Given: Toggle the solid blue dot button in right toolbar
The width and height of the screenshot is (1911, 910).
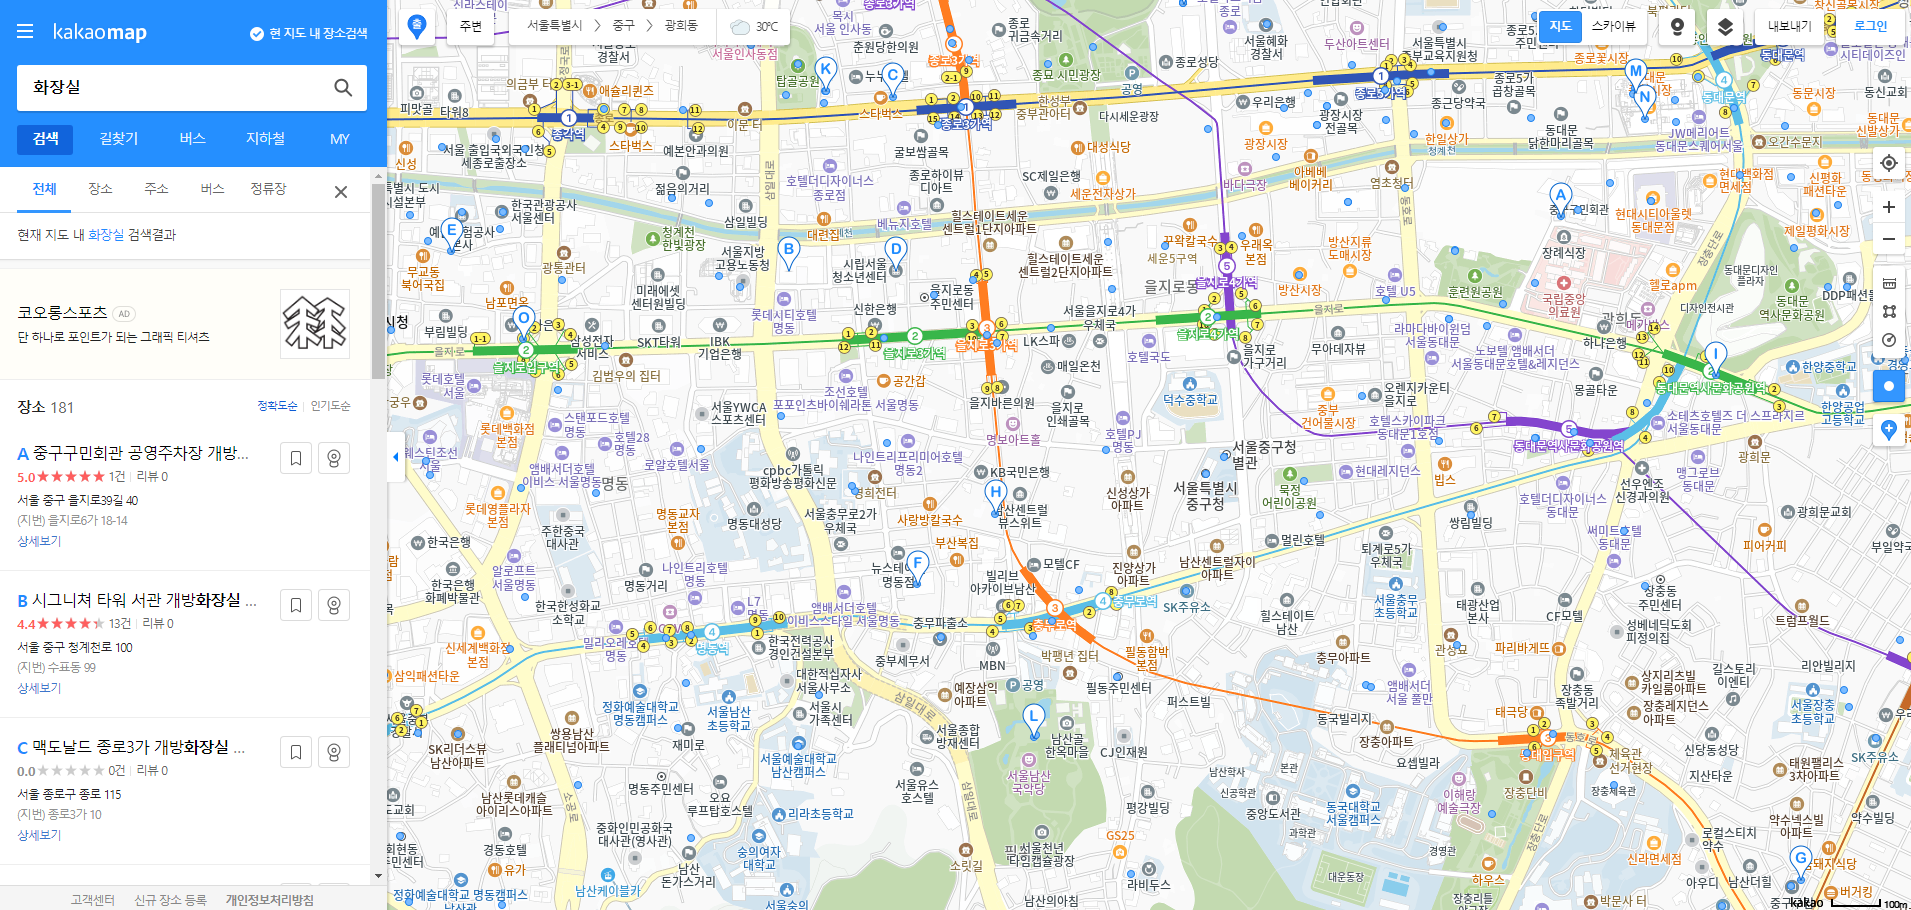Looking at the screenshot, I should coord(1889,386).
